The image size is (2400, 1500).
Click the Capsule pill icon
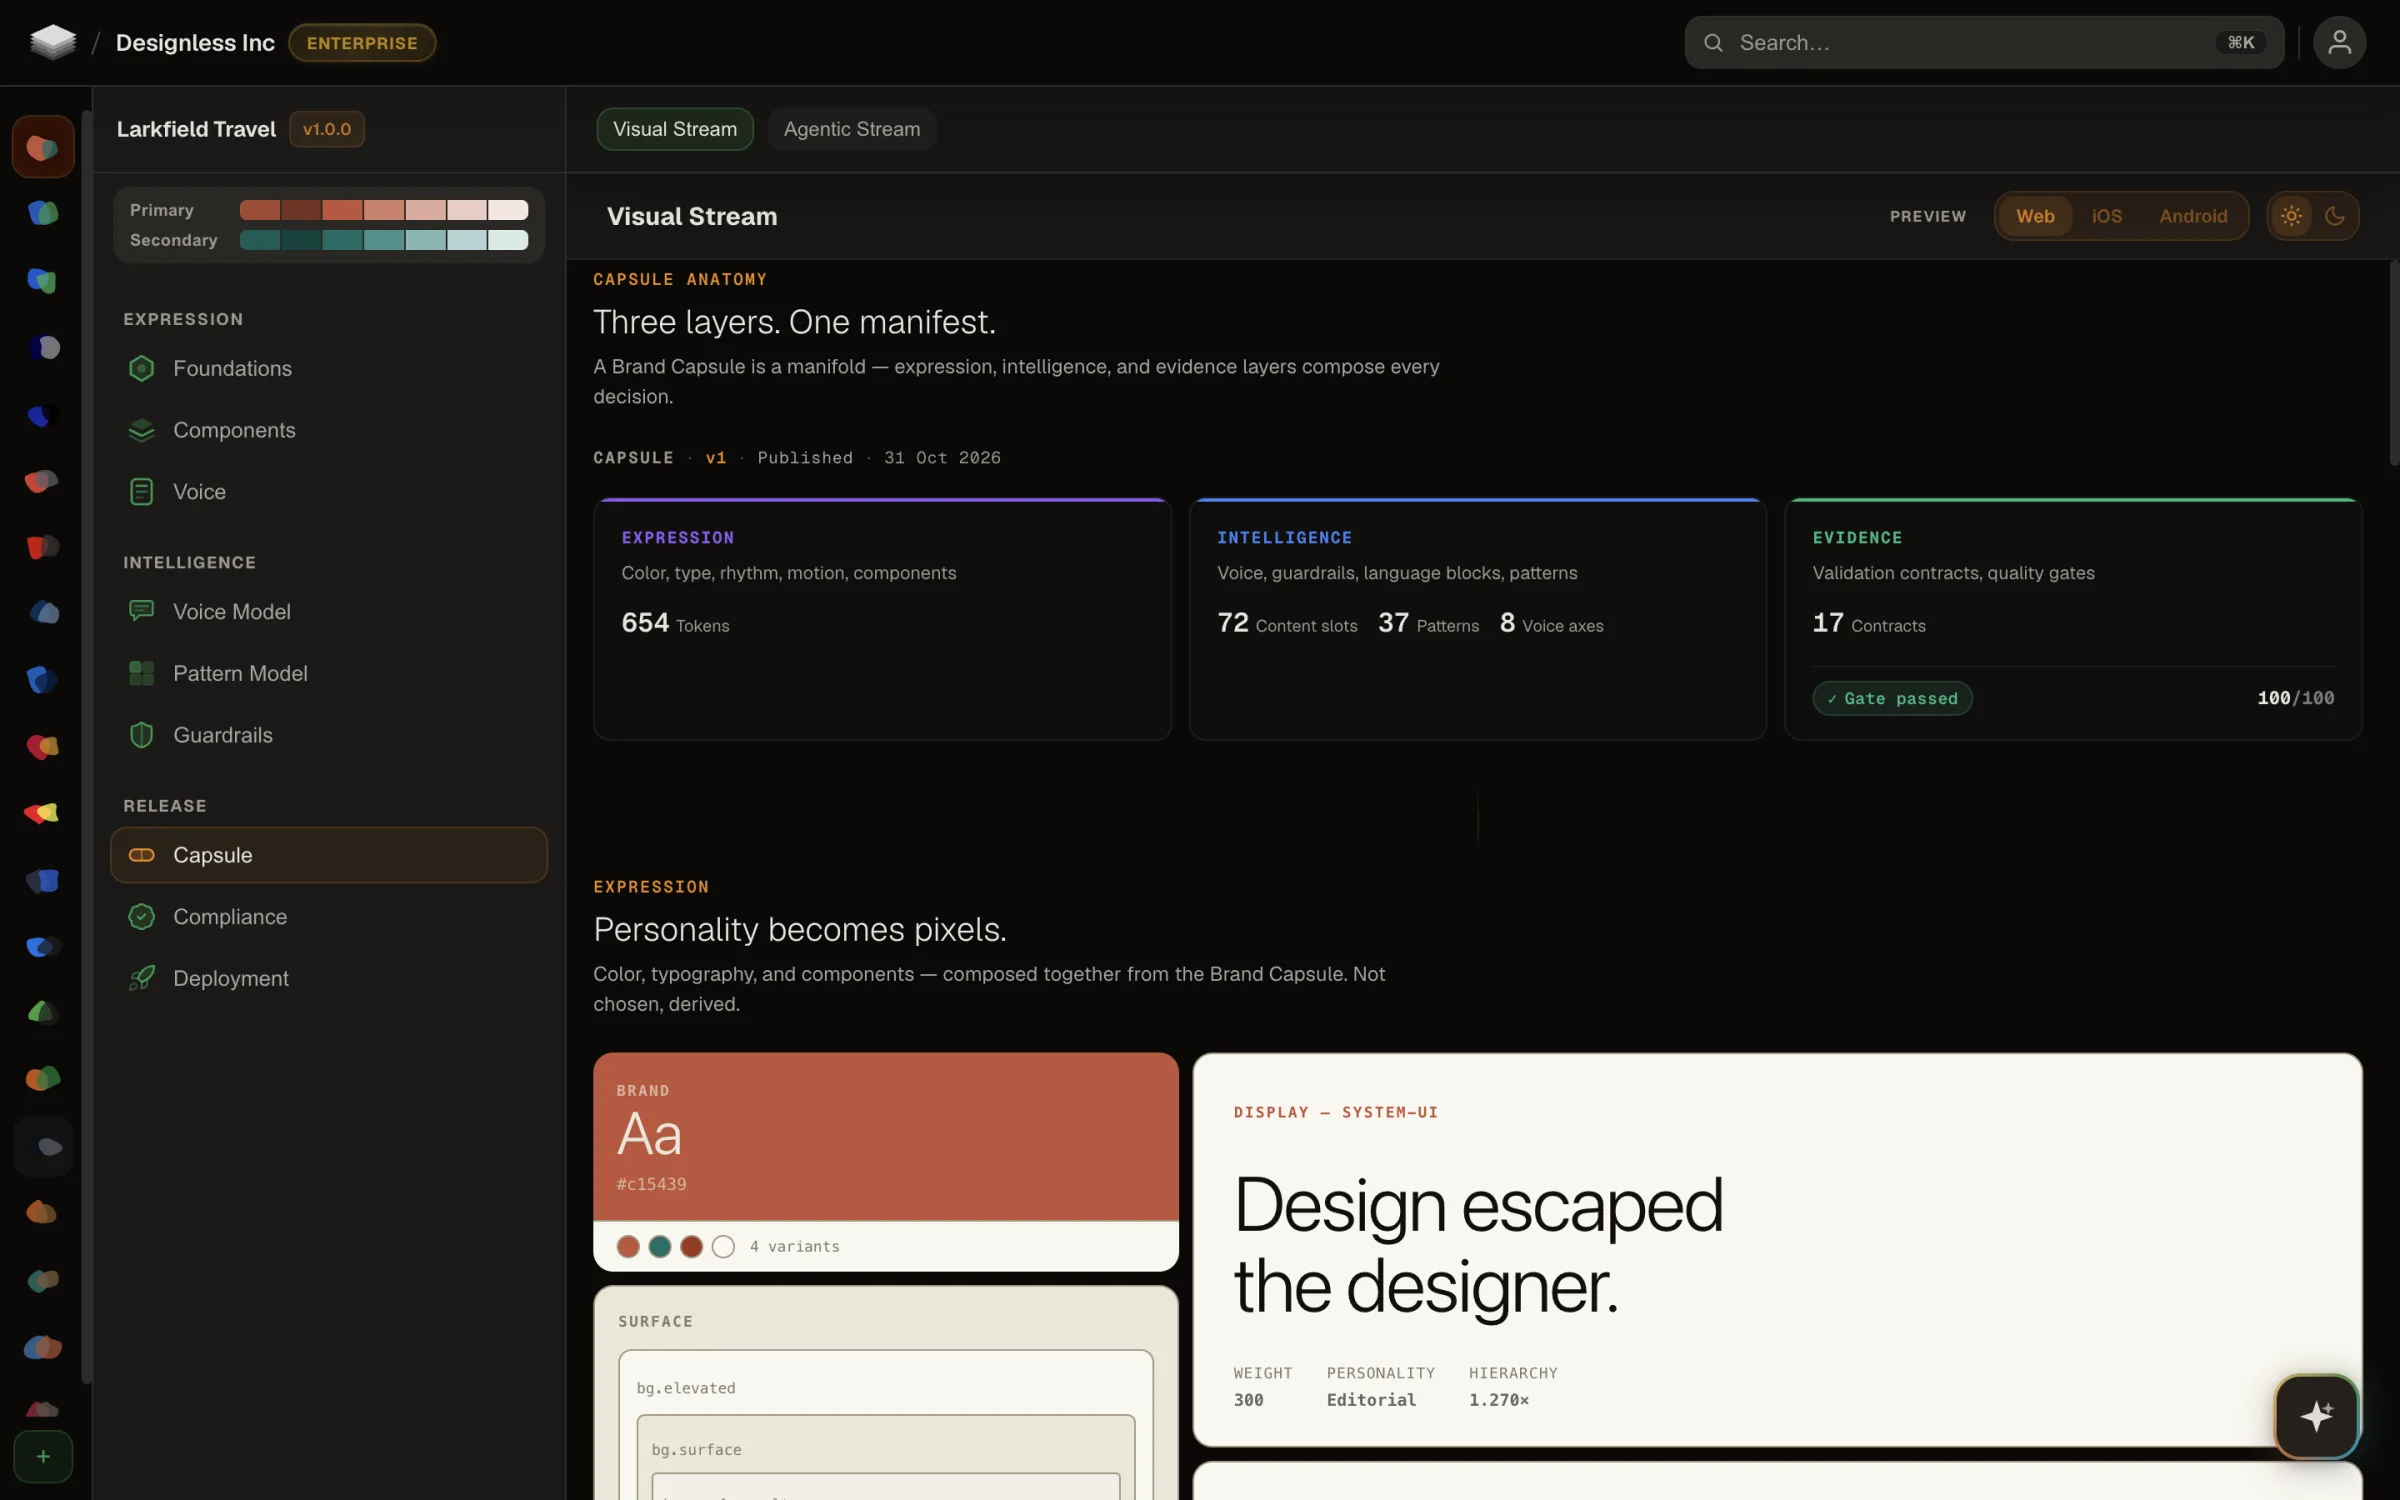click(142, 855)
